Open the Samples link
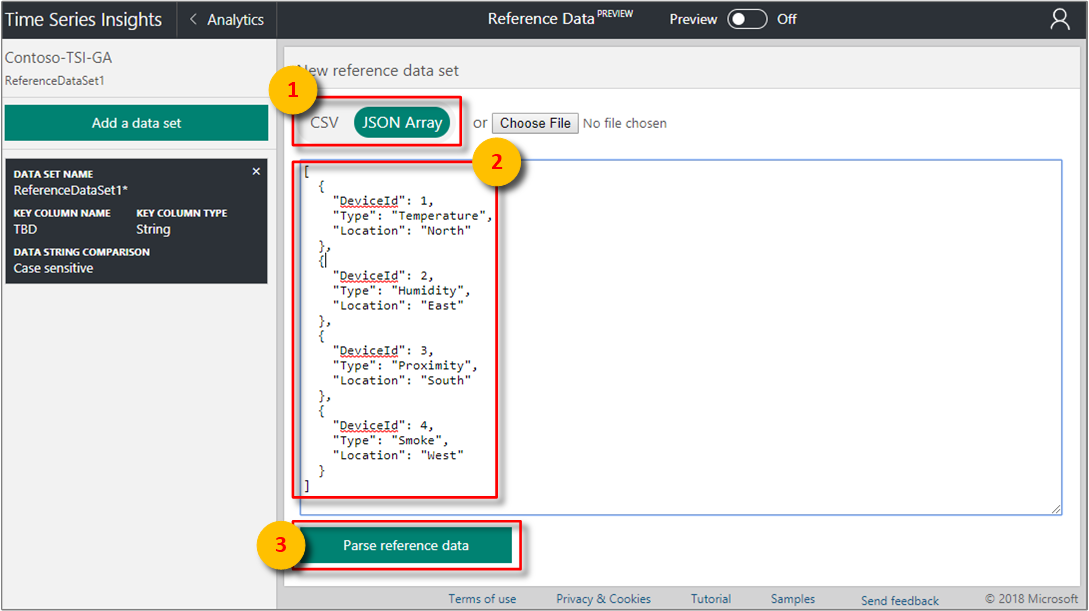The width and height of the screenshot is (1089, 611). (x=792, y=598)
